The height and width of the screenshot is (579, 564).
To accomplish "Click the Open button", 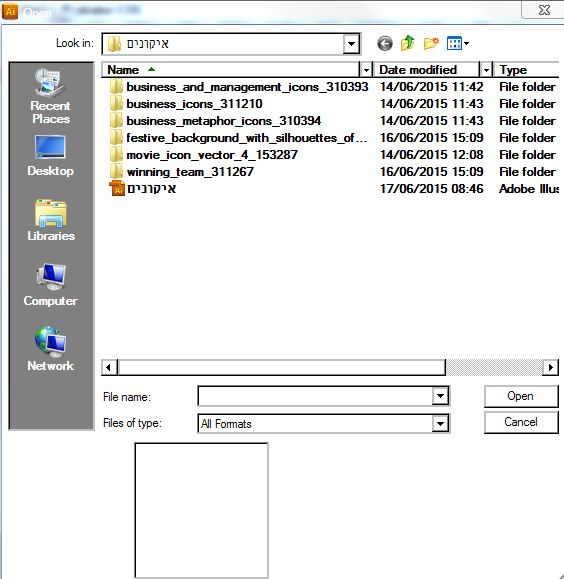I will [x=521, y=396].
